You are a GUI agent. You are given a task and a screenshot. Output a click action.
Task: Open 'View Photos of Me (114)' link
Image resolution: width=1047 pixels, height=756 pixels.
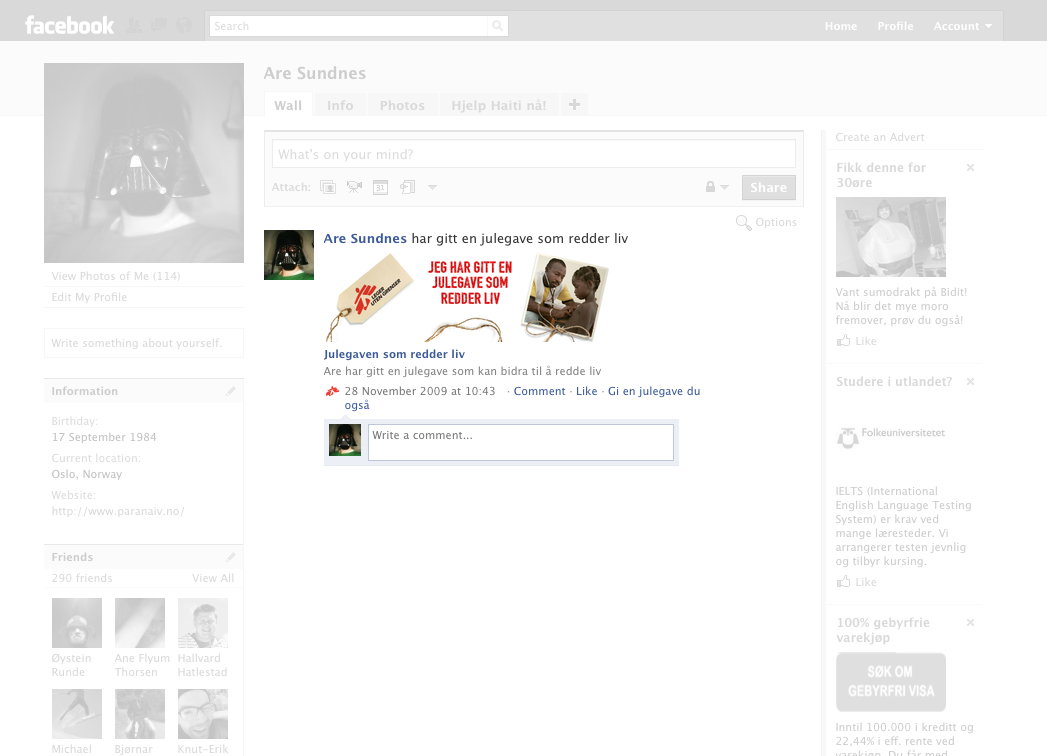pos(116,276)
